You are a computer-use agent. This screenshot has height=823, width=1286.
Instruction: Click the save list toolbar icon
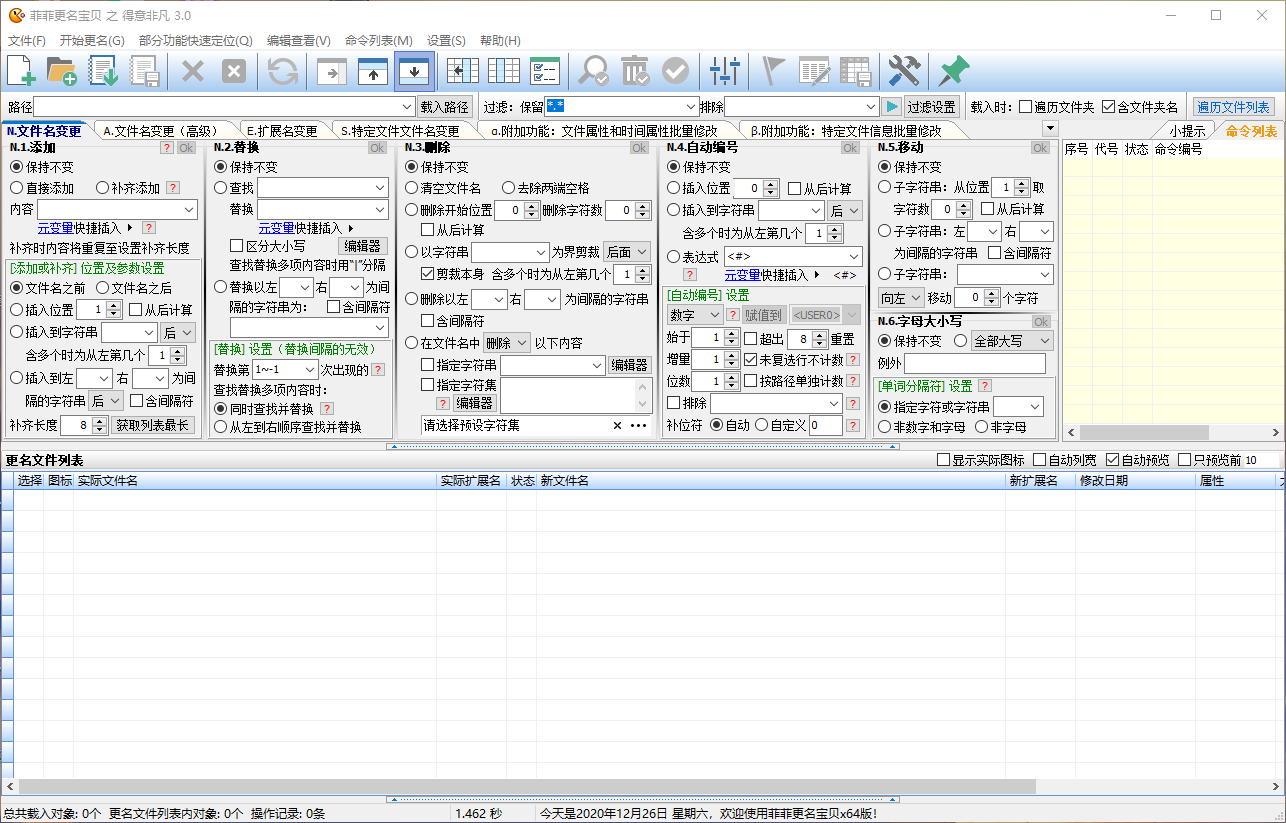[145, 71]
